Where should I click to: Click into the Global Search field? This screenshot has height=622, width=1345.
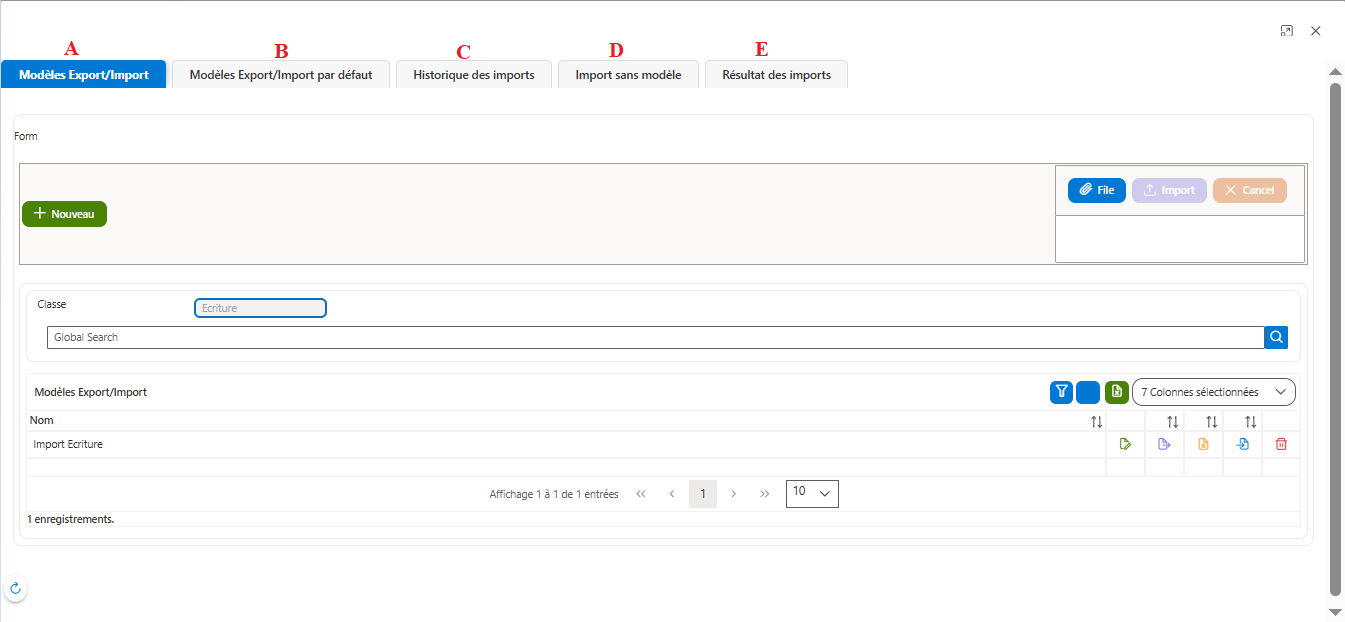pyautogui.click(x=655, y=337)
